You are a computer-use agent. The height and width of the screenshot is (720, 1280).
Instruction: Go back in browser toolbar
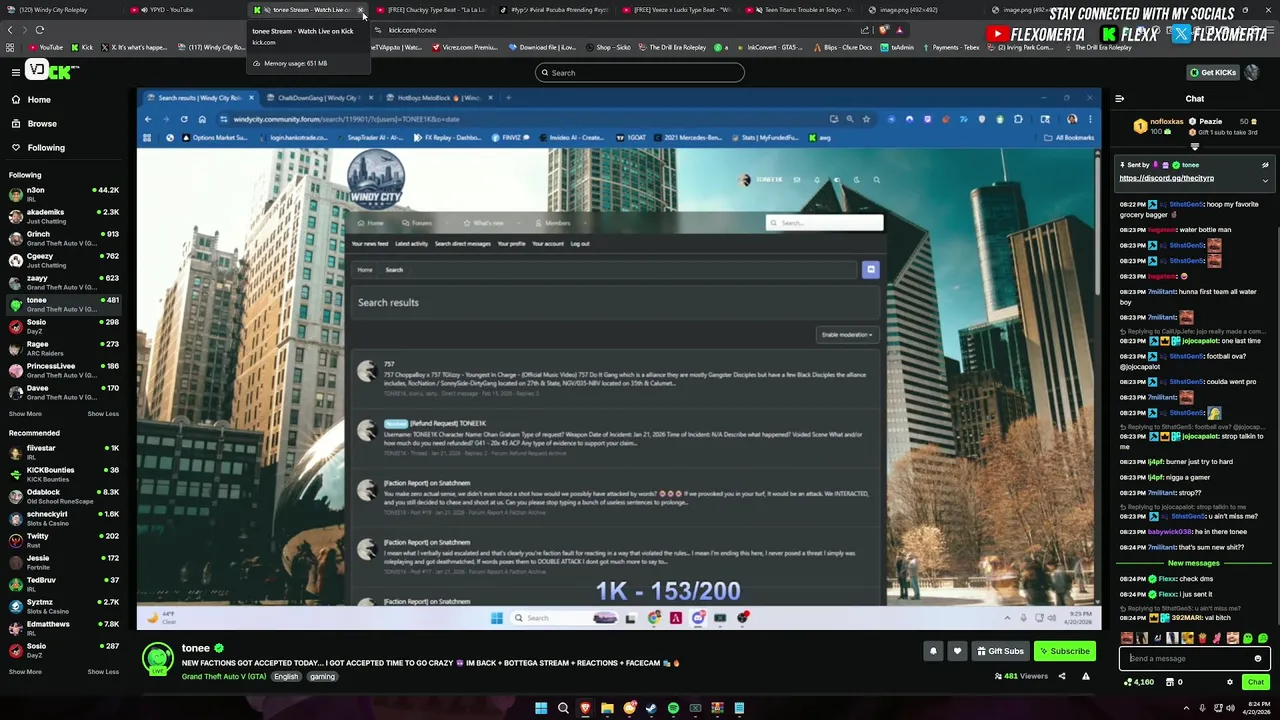click(10, 30)
